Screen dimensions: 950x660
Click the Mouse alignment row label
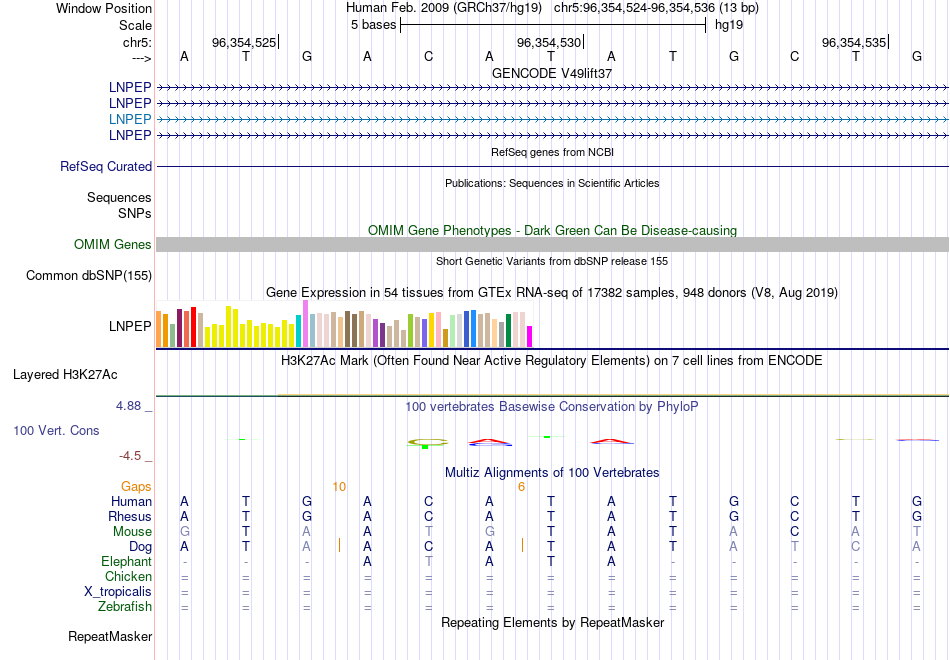coord(132,532)
